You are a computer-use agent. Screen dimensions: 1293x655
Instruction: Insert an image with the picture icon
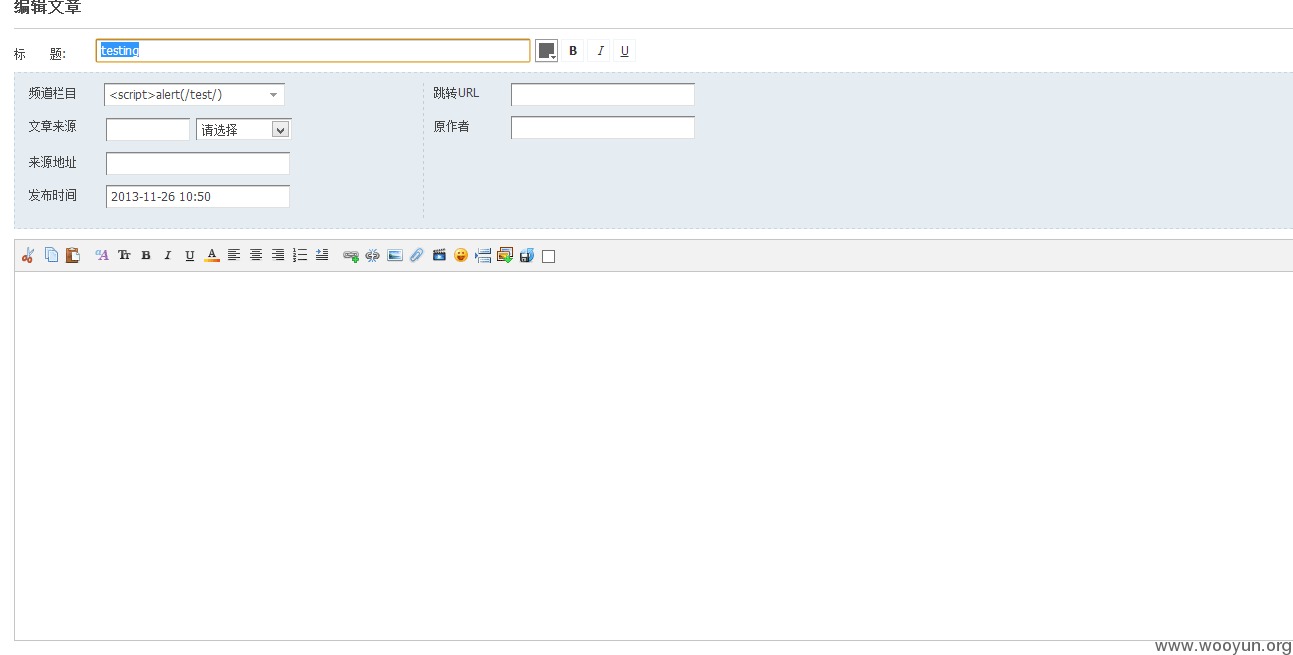(x=395, y=255)
